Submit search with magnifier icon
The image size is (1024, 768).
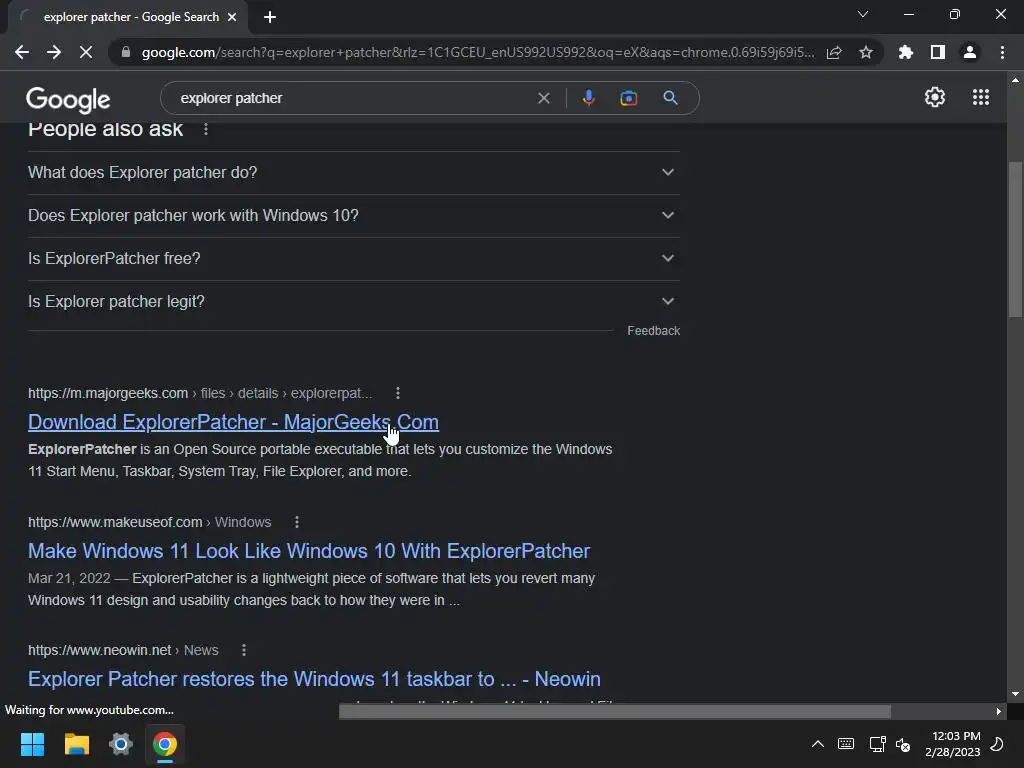point(670,98)
